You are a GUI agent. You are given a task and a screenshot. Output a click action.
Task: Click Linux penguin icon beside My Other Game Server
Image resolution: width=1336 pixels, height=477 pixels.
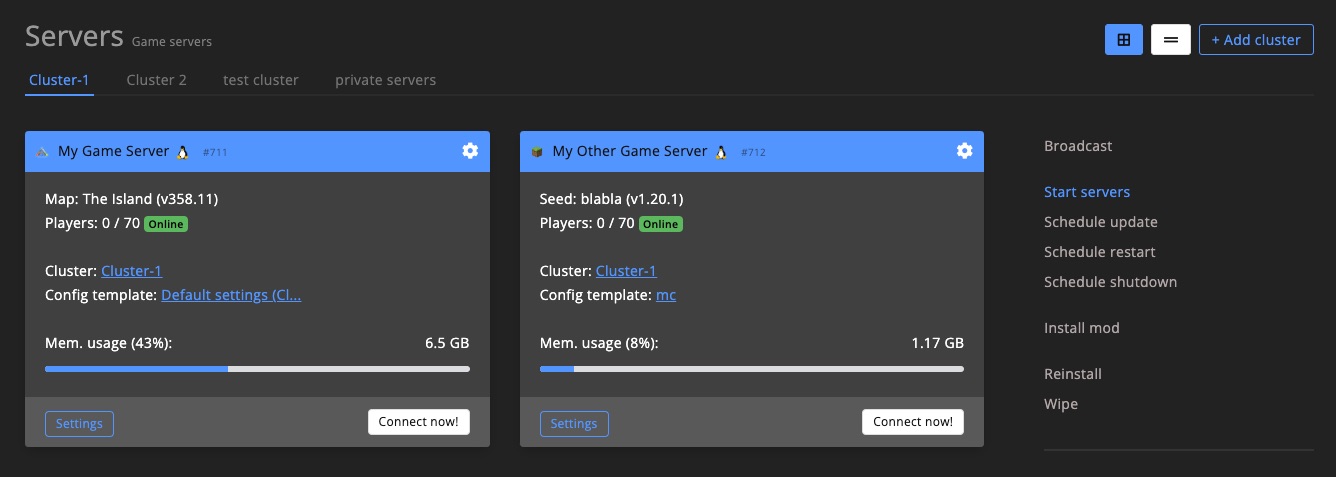tap(721, 152)
